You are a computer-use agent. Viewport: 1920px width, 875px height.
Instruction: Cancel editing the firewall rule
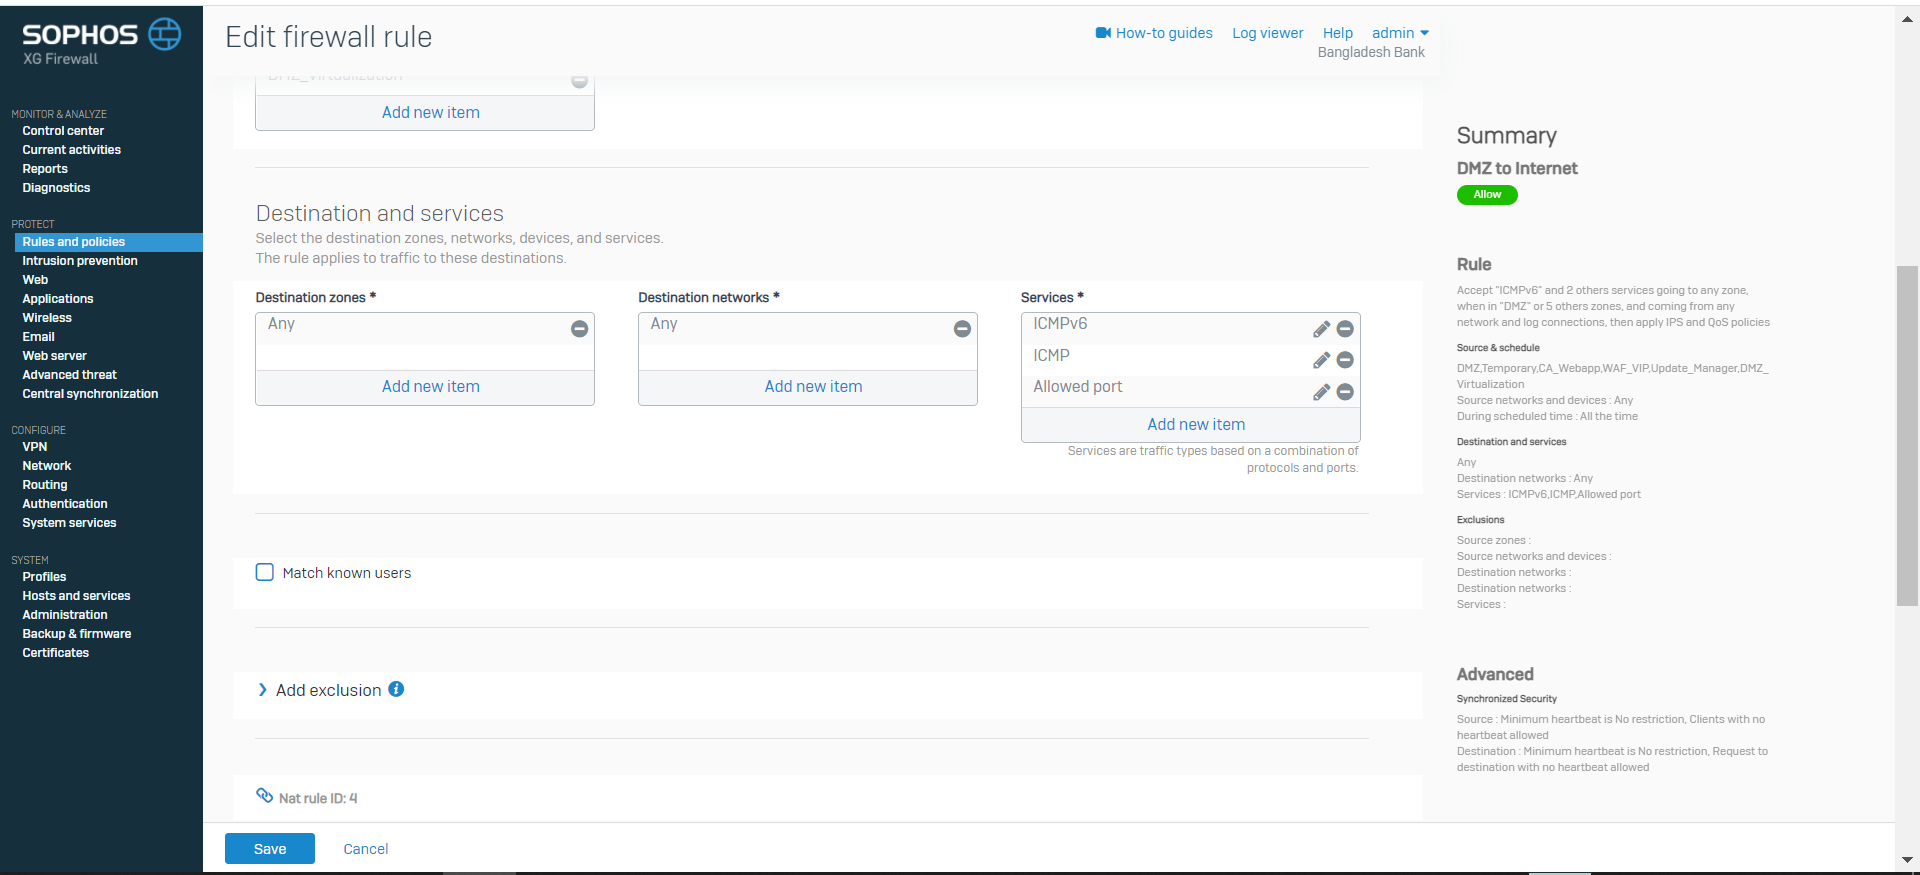click(x=366, y=849)
